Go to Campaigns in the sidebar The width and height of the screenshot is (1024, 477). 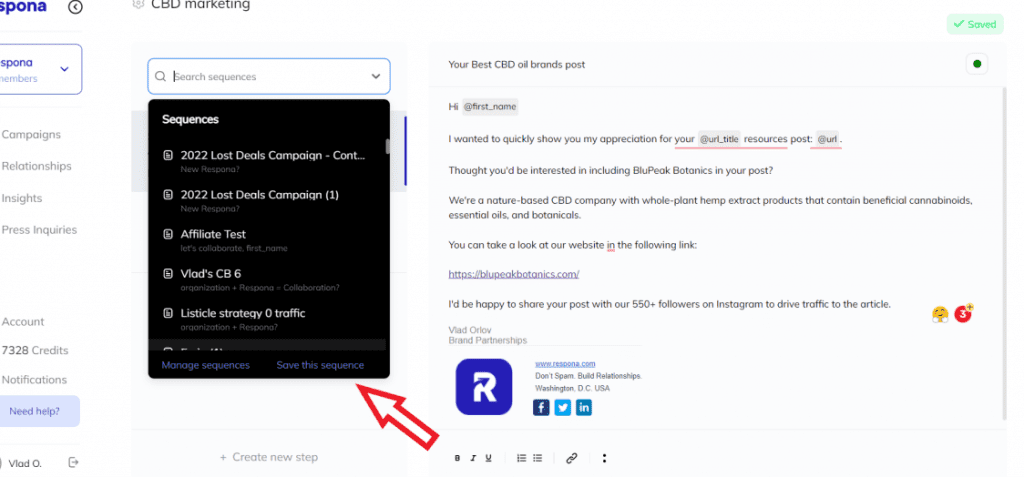[31, 135]
